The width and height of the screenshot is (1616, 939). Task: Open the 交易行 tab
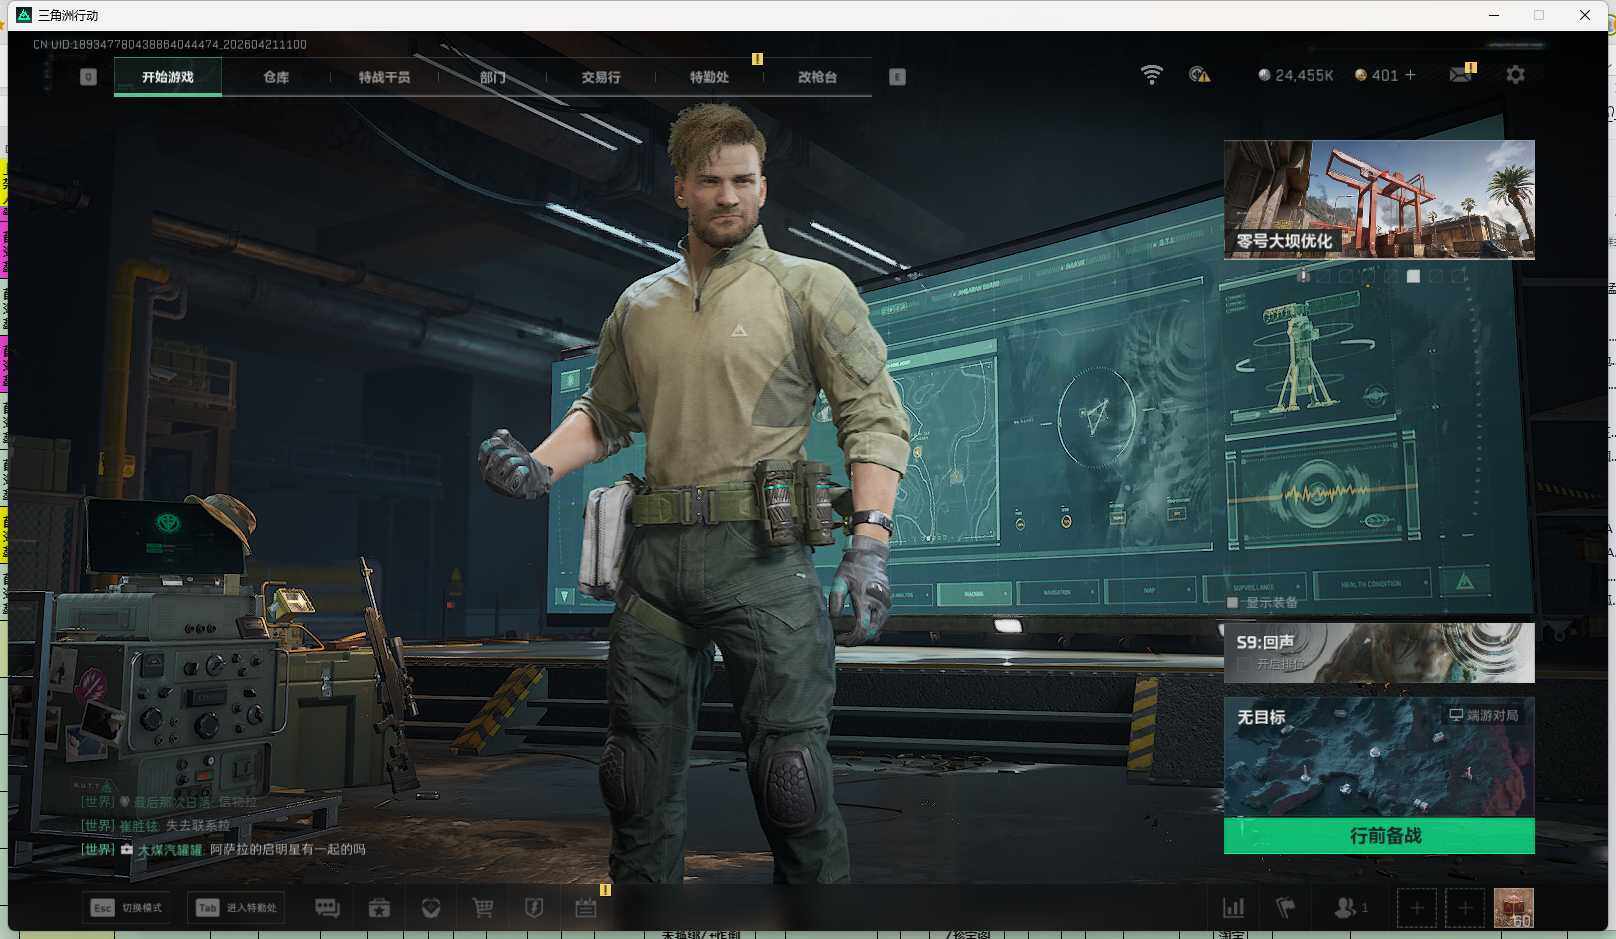click(601, 77)
